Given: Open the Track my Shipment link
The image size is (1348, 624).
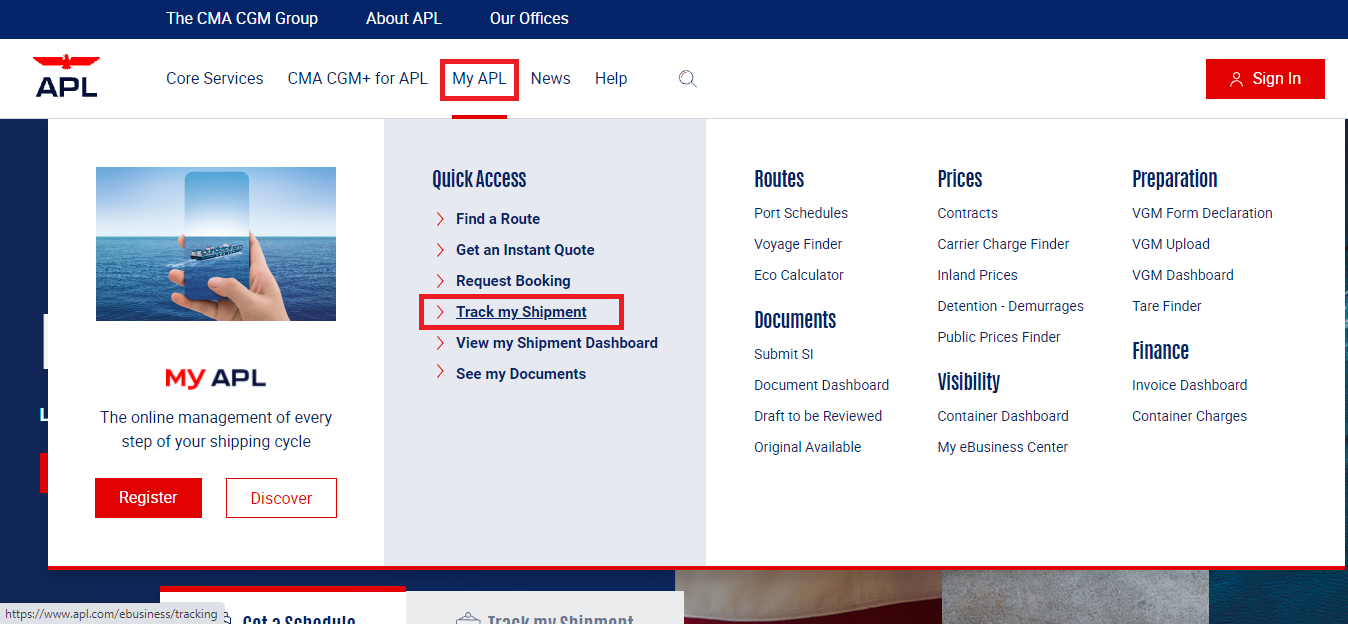Looking at the screenshot, I should [521, 312].
